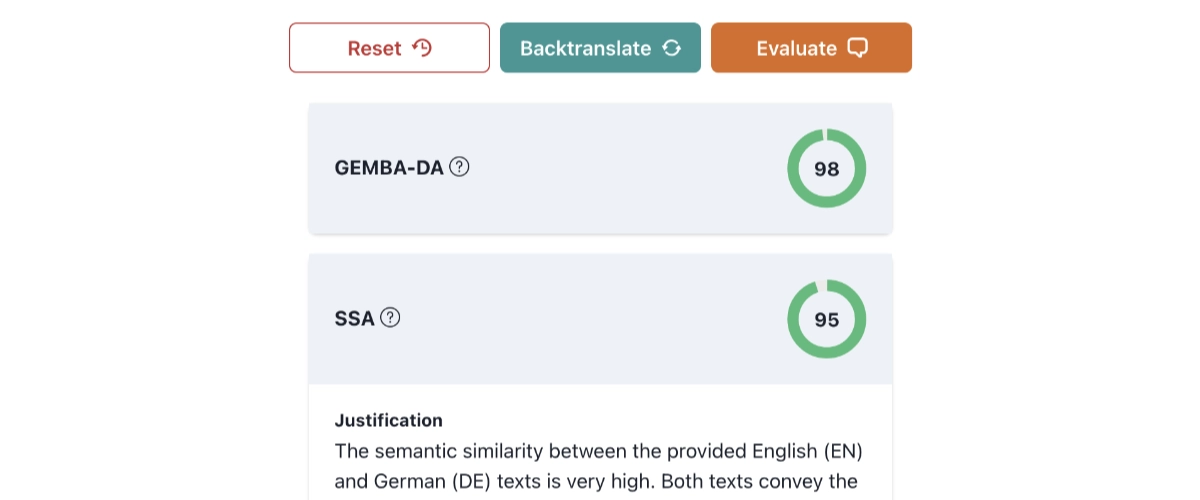Click the Evaluate button
1200x500 pixels.
click(811, 48)
